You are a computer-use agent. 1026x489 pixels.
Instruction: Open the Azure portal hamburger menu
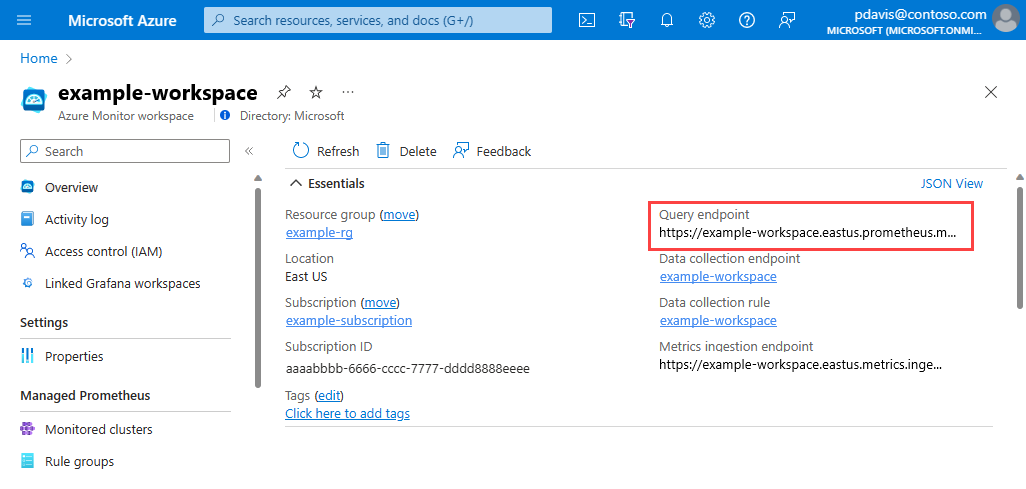(x=24, y=20)
